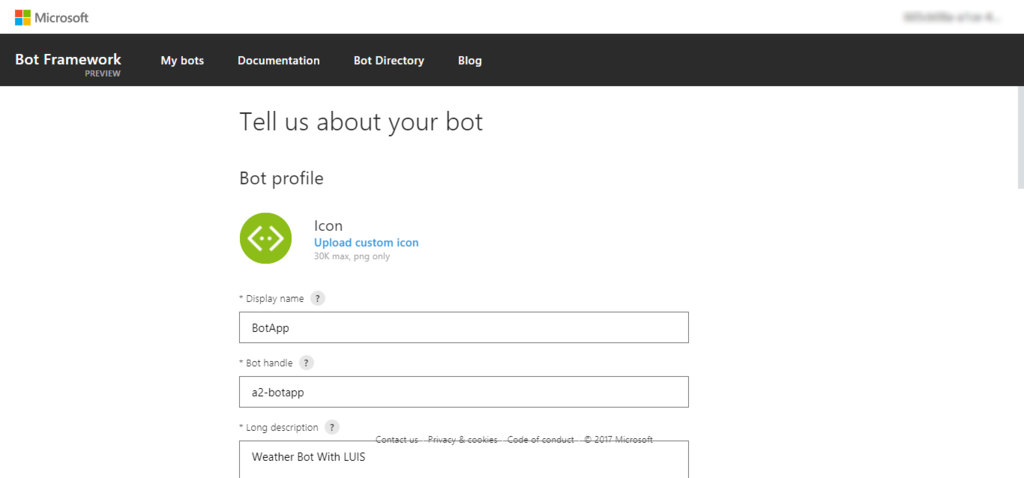Click the "Icon" label text
Image resolution: width=1024 pixels, height=478 pixels.
click(x=328, y=226)
